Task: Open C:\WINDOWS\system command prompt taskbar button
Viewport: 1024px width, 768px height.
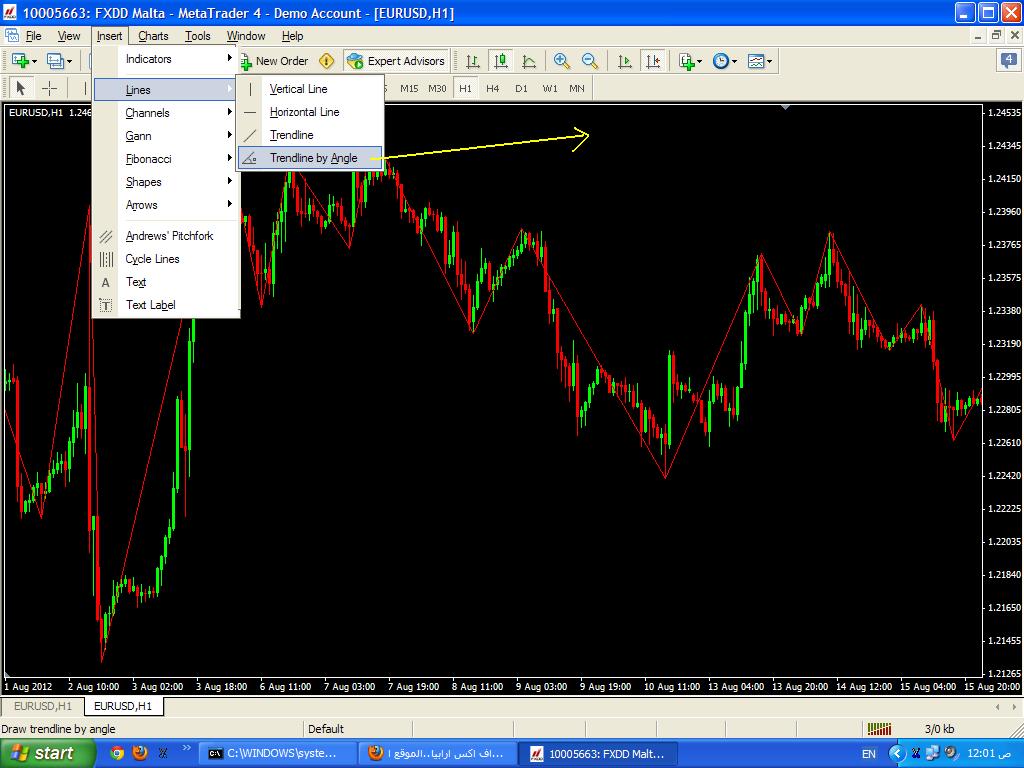Action: pyautogui.click(x=277, y=753)
